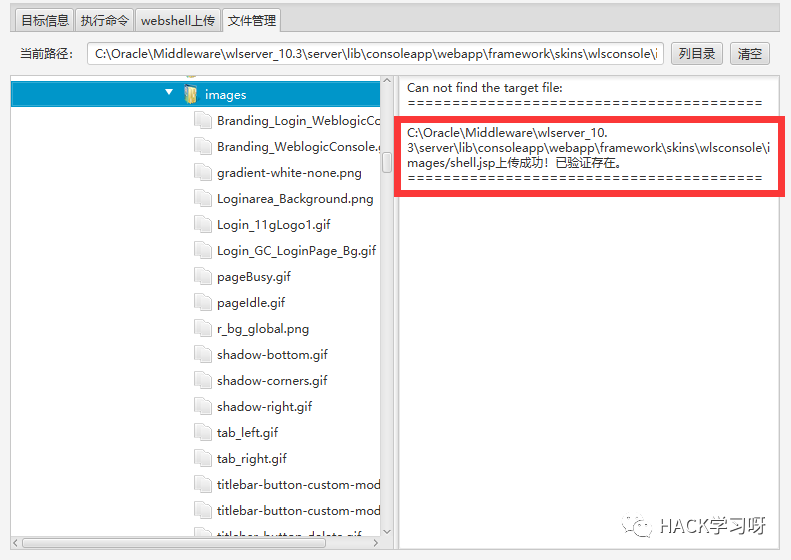Open the 执行命令 tab
791x560 pixels.
pos(104,21)
